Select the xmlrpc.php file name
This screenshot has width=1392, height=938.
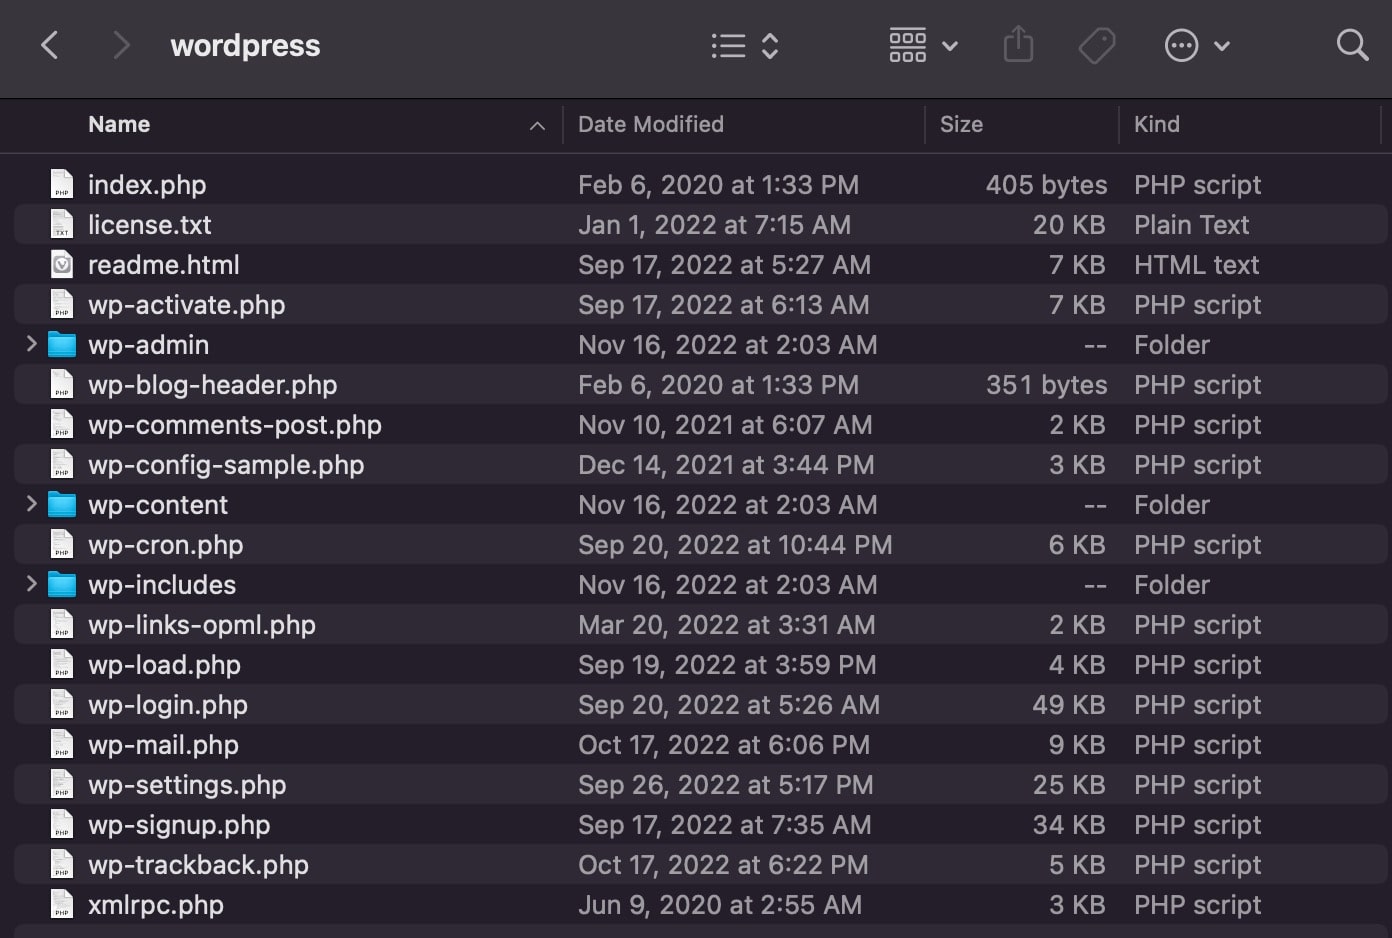point(156,905)
